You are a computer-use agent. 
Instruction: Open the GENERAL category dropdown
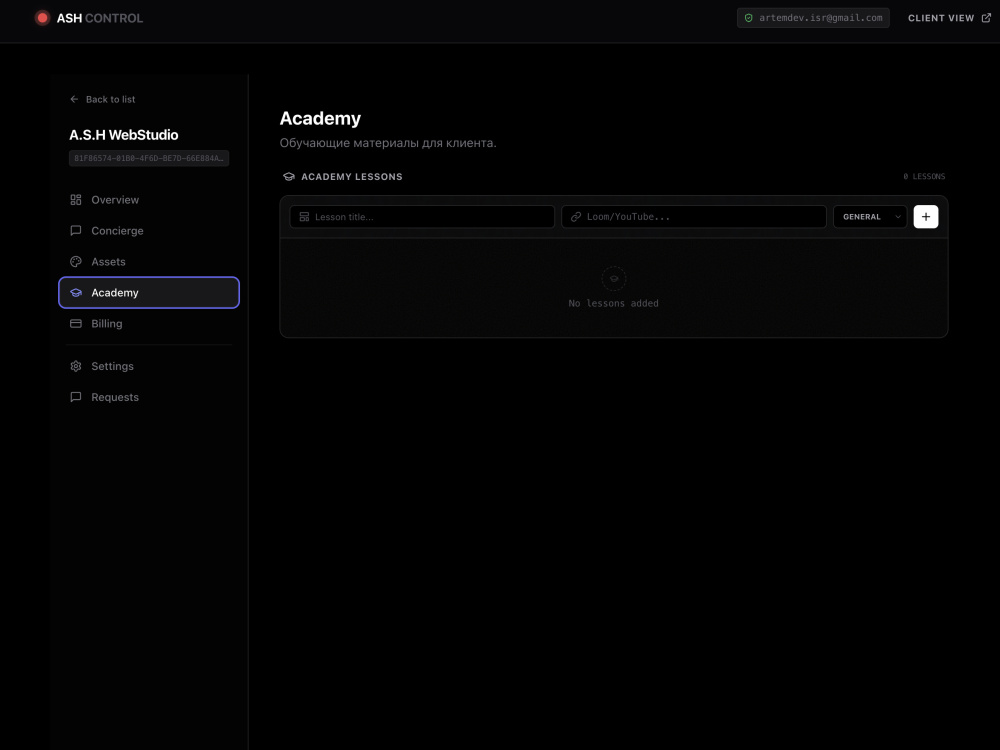coord(870,217)
